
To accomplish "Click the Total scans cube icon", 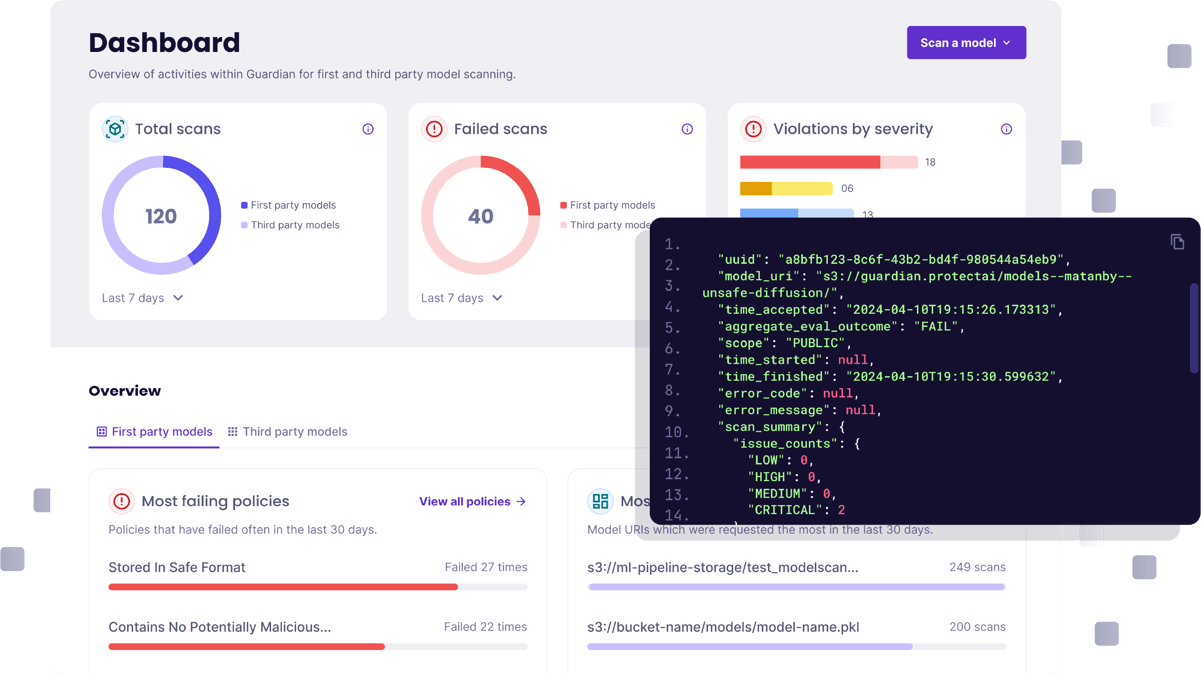I will 115,129.
